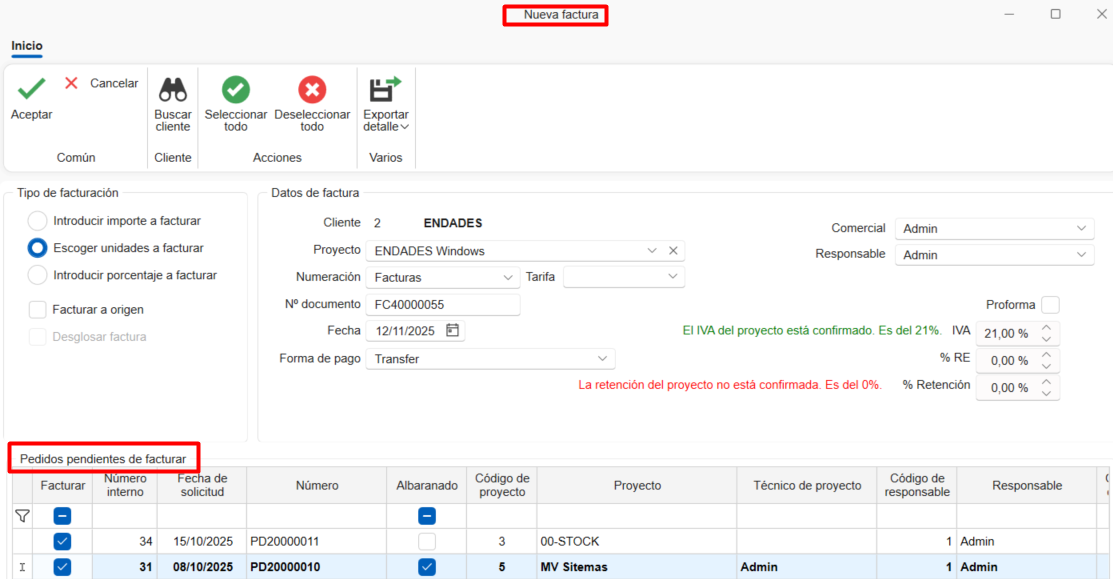Click Deseleccionar todo red icon
The height and width of the screenshot is (579, 1113).
tap(312, 90)
